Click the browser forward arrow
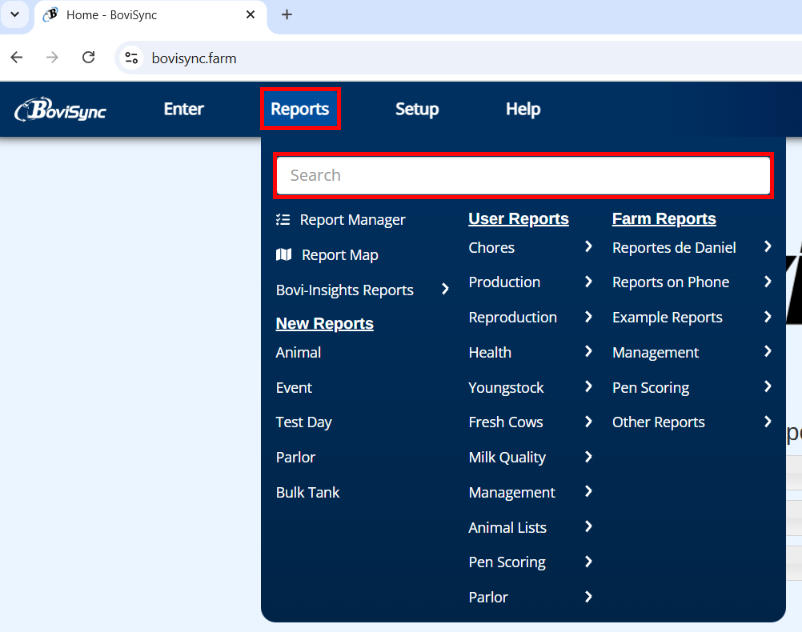 [52, 57]
